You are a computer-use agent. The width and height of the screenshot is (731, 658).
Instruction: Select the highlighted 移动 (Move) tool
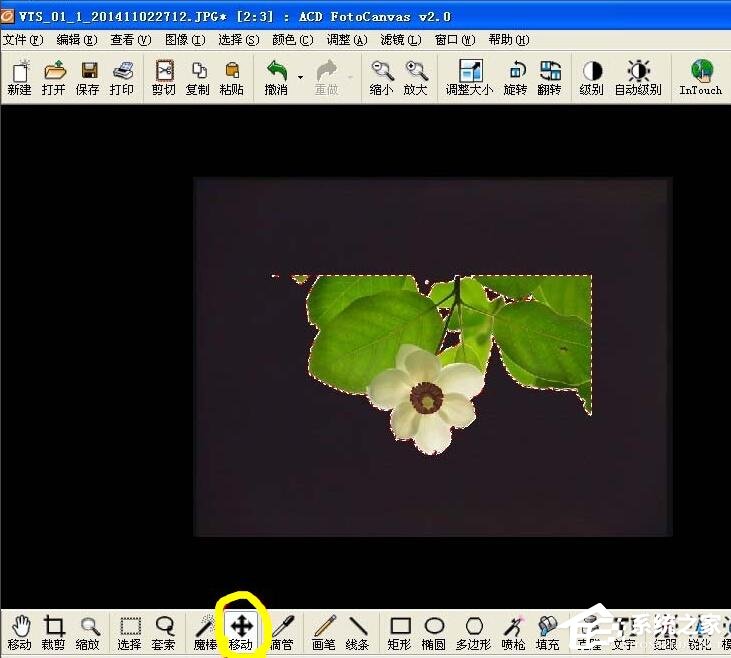click(x=241, y=631)
